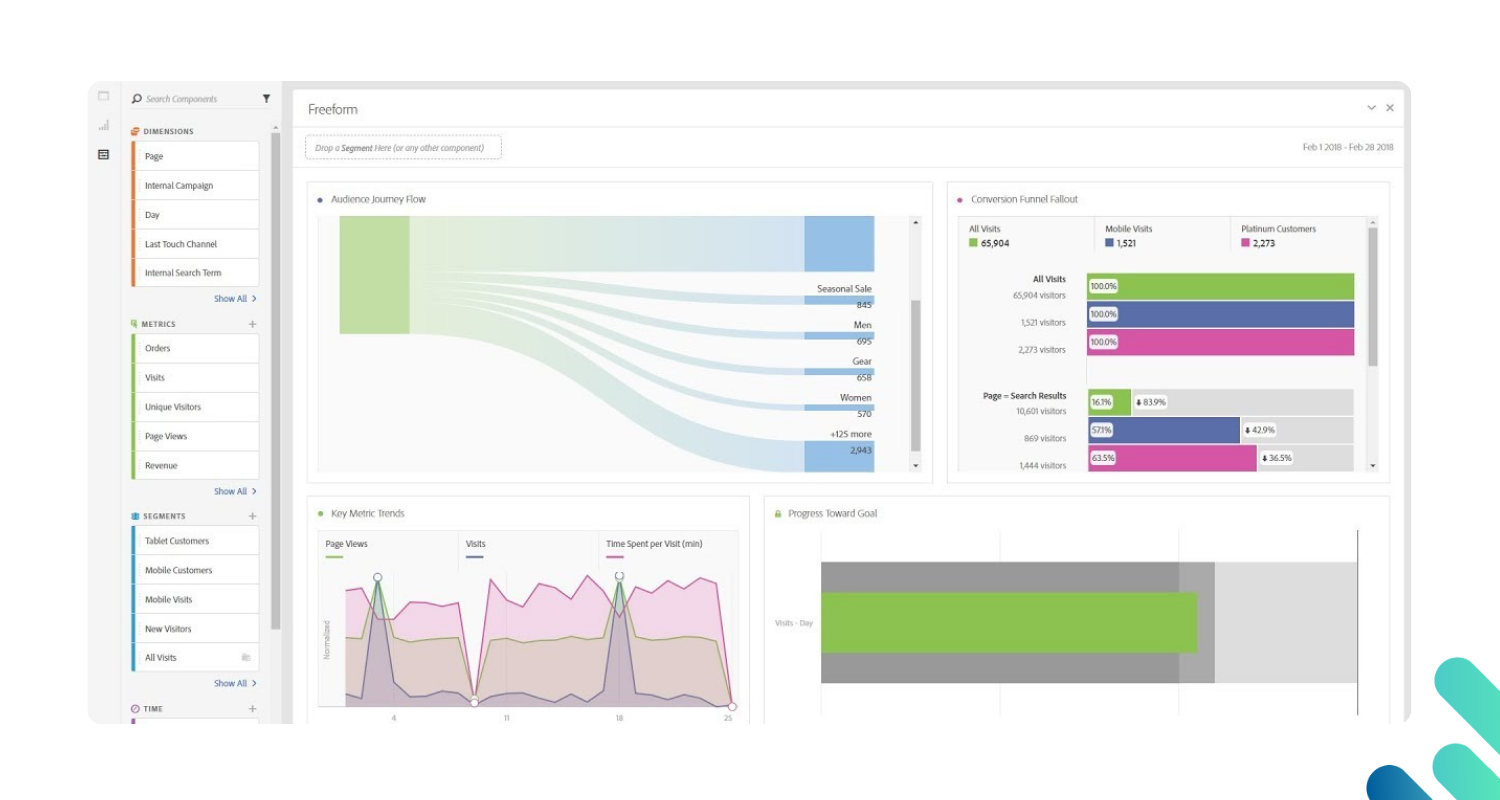Click plus icon next to Time section
1500x800 pixels.
[252, 709]
